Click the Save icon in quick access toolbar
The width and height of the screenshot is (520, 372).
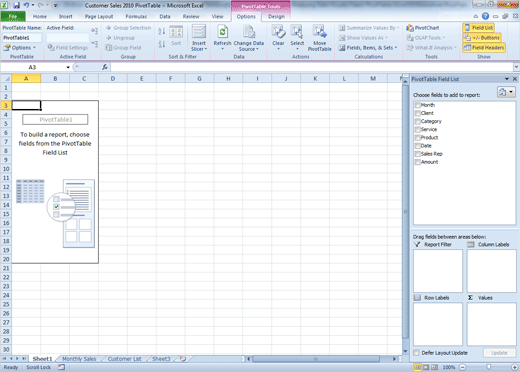(16, 5)
